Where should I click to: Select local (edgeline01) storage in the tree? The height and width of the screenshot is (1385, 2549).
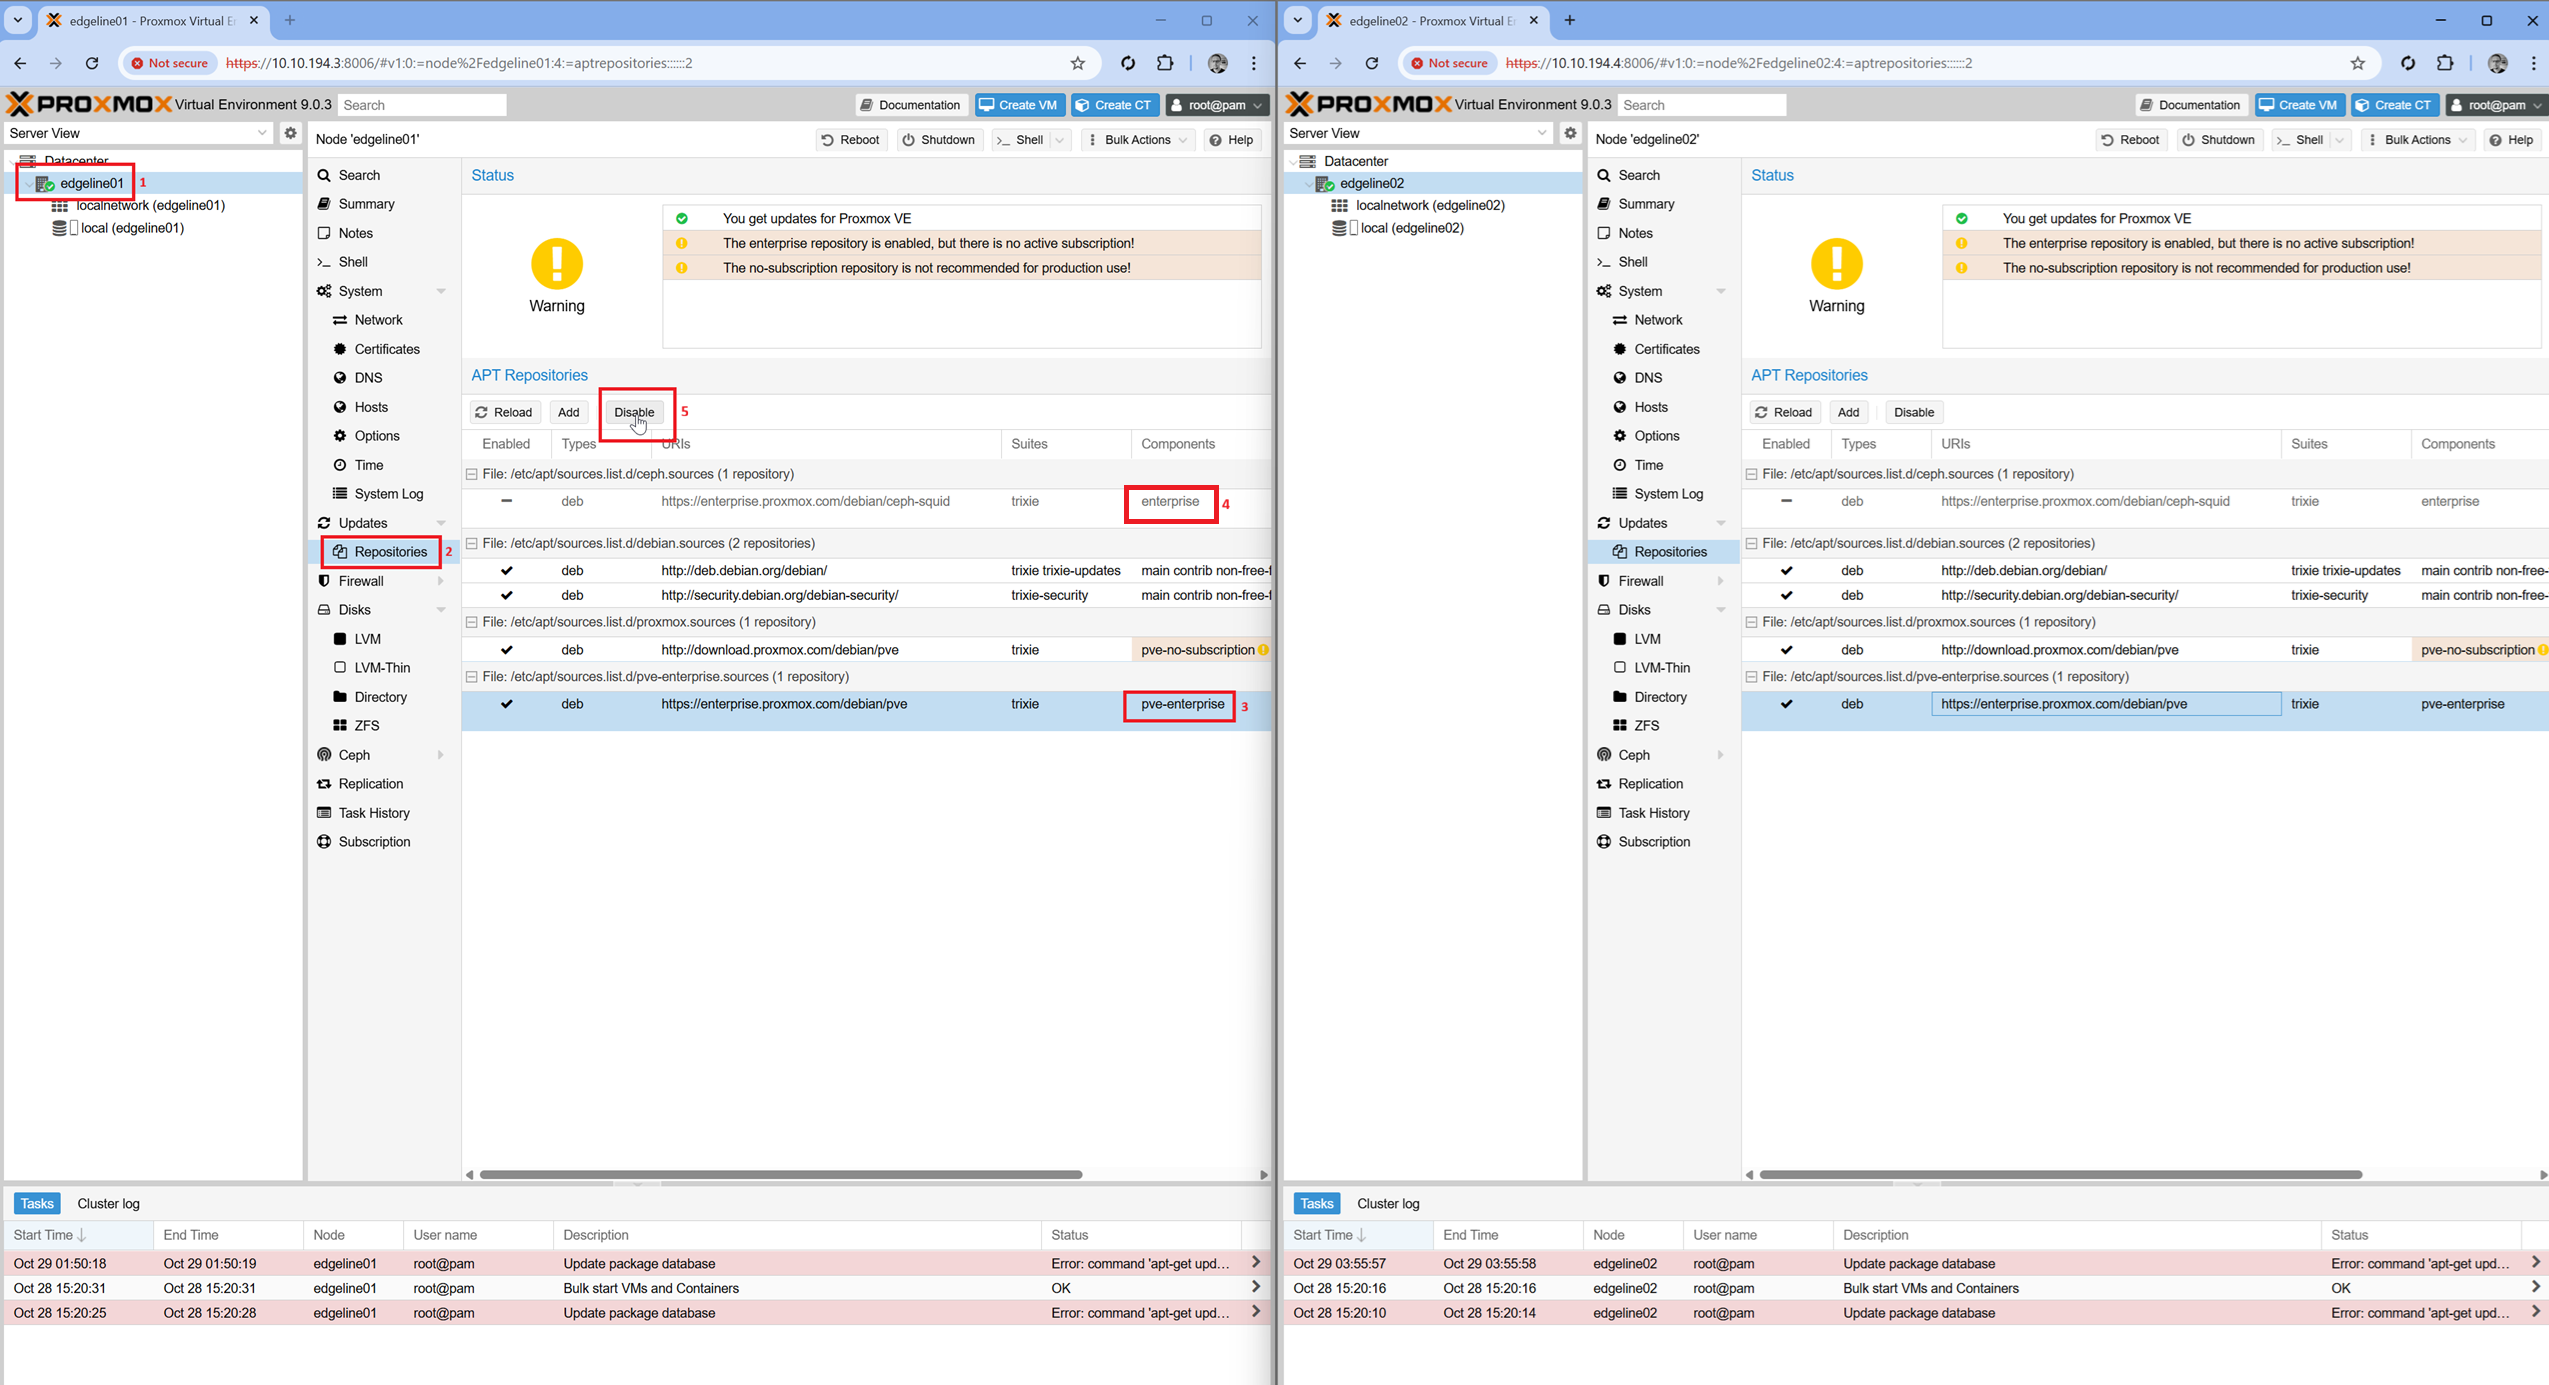132,228
